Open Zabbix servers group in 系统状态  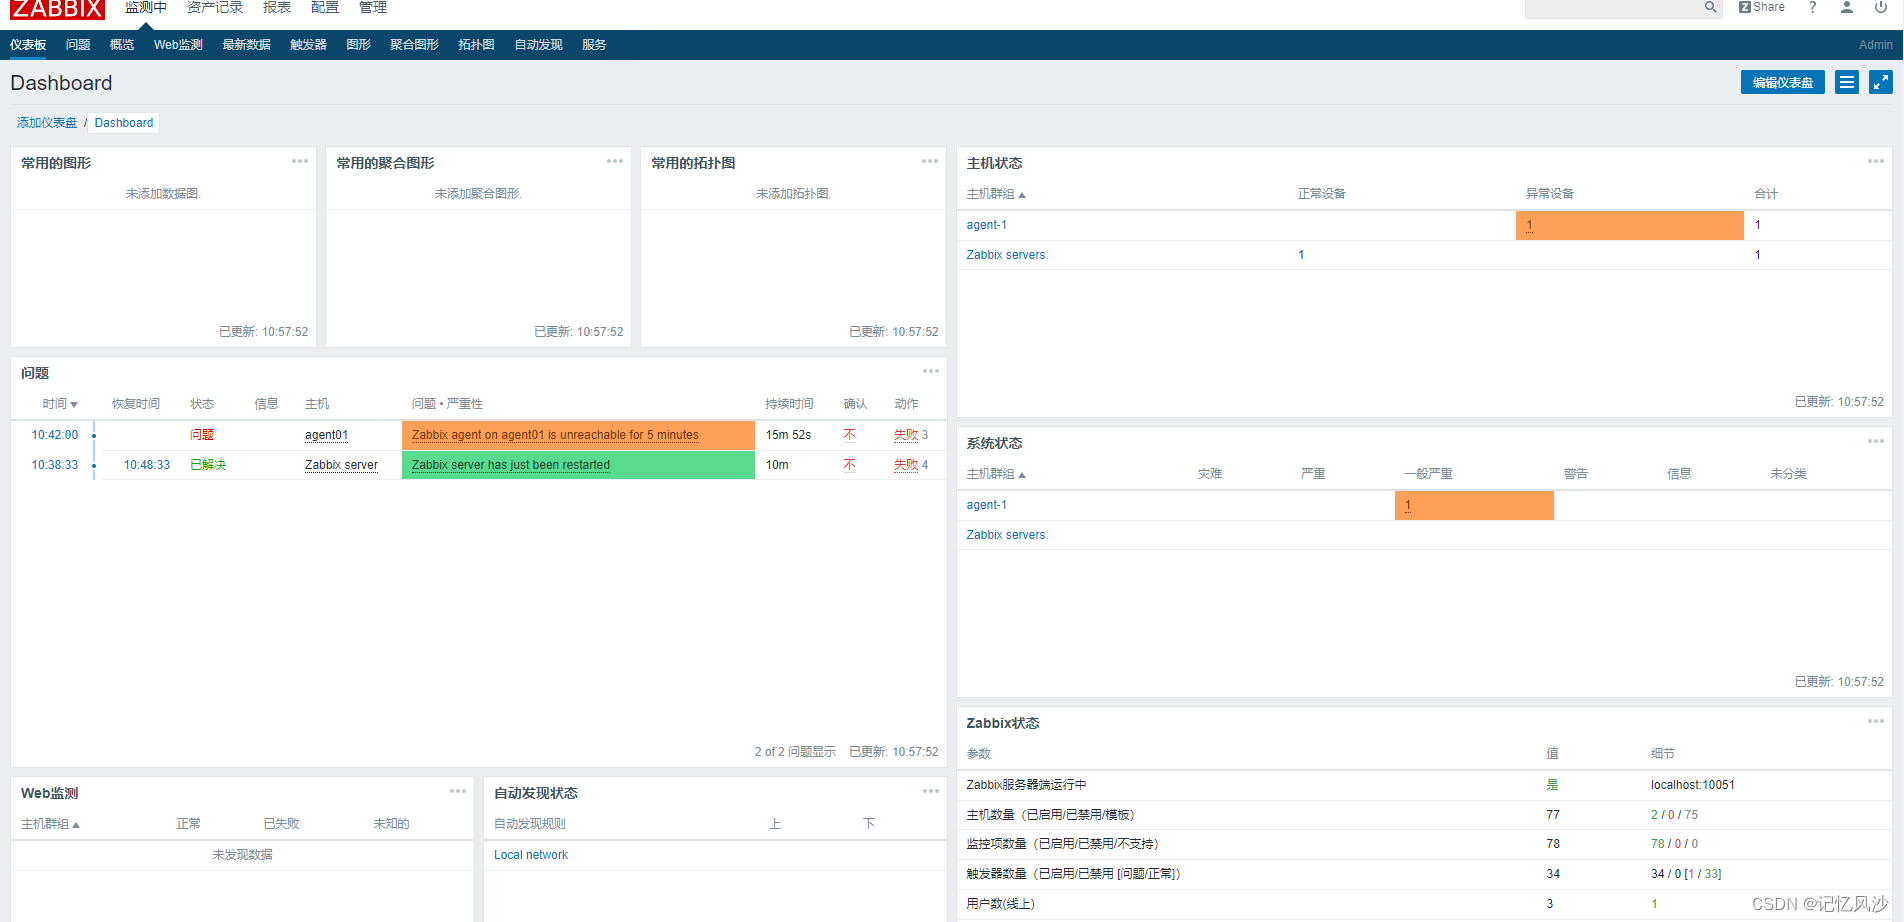pyautogui.click(x=1005, y=535)
